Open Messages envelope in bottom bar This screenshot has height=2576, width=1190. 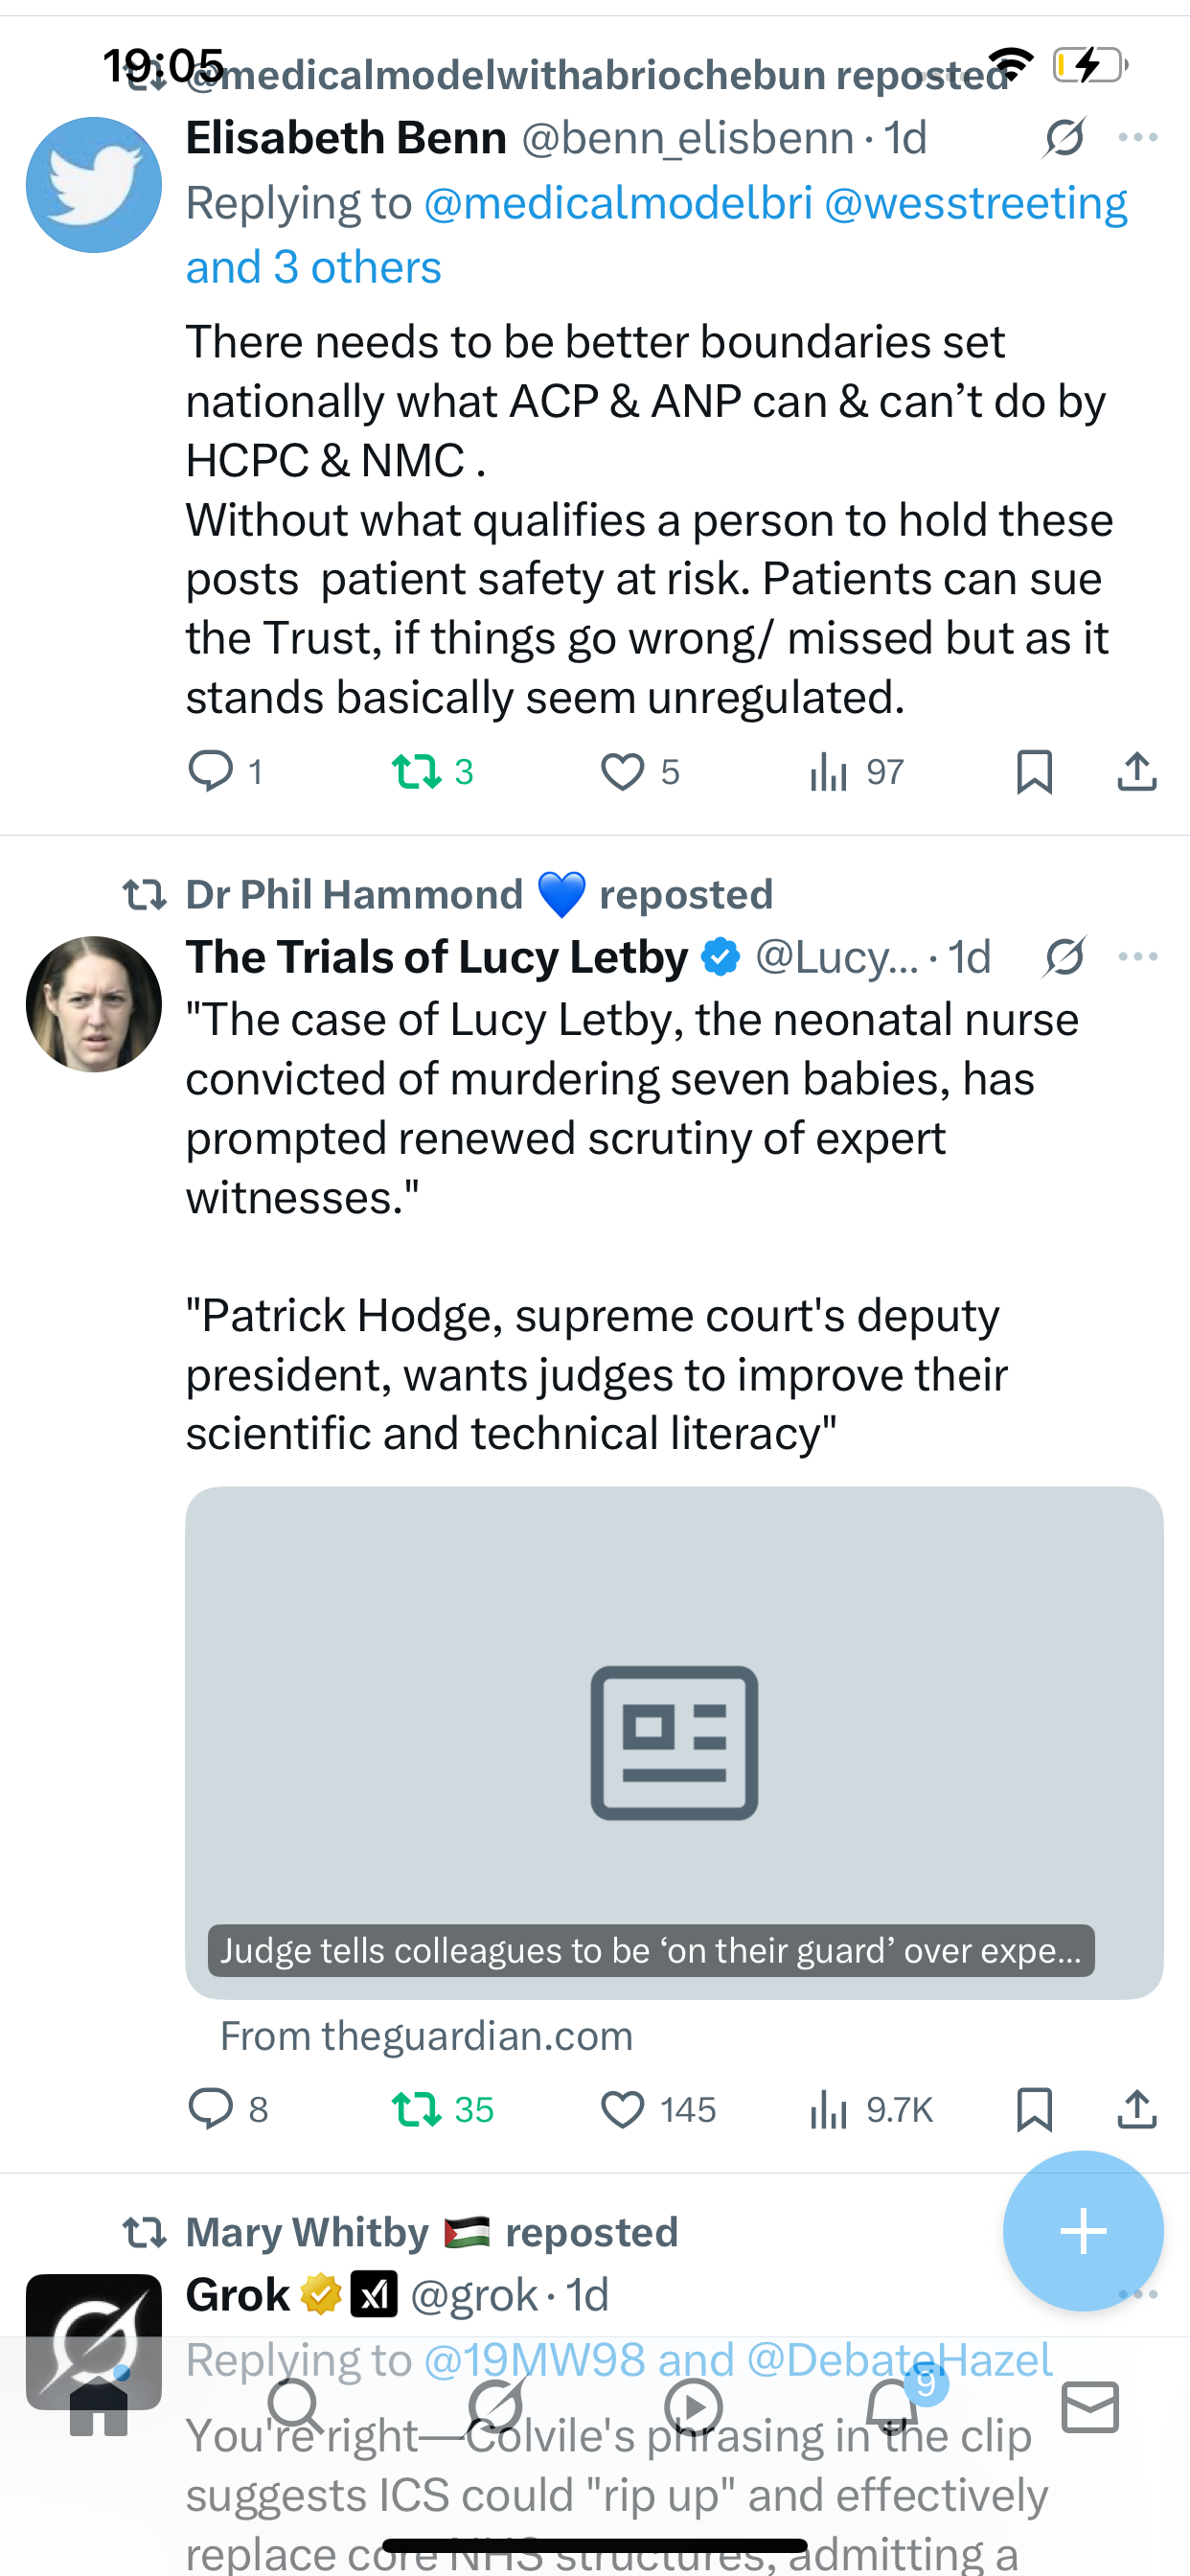[x=1090, y=2407]
